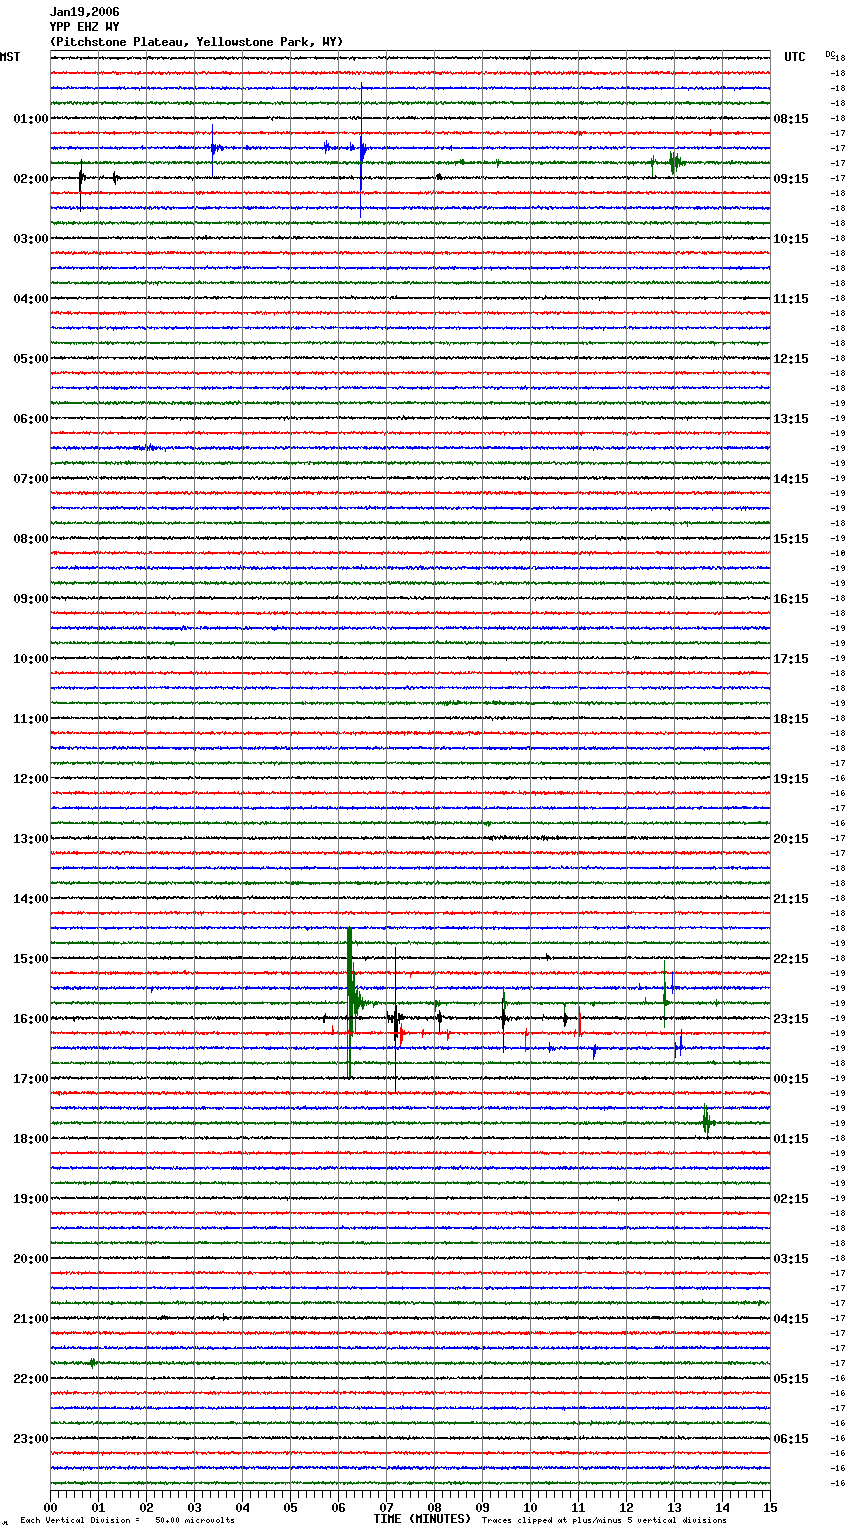Click the date header Jan19,2006
850x1534 pixels.
pos(84,12)
